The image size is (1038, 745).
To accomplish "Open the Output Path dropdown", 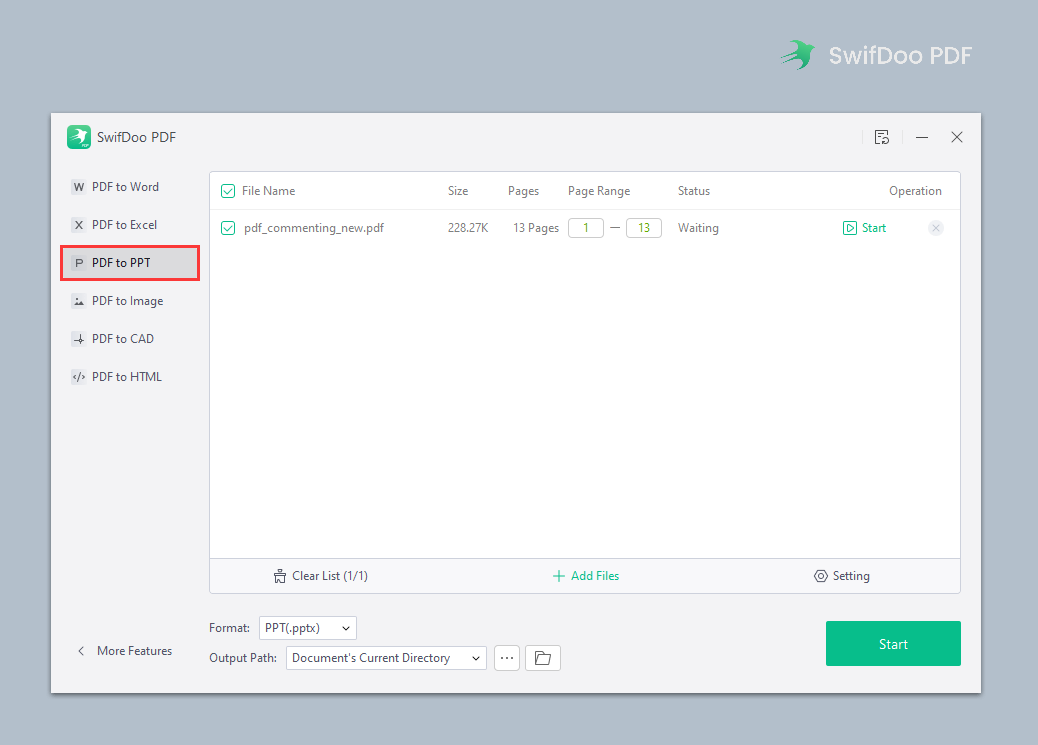I will [x=386, y=658].
